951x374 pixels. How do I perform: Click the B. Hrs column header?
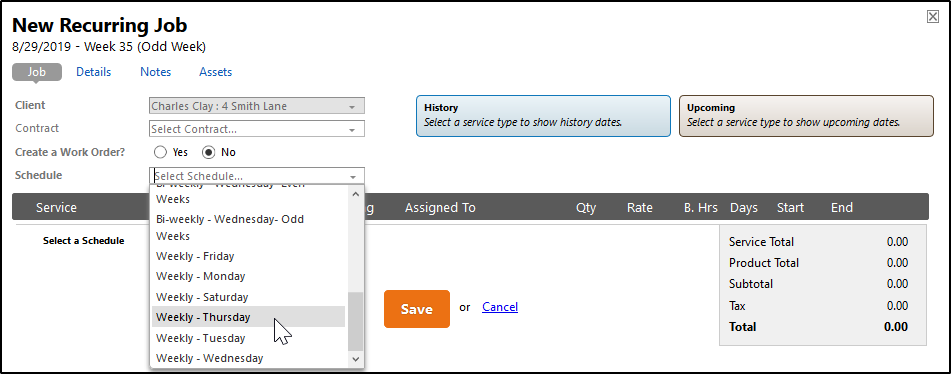pos(701,207)
